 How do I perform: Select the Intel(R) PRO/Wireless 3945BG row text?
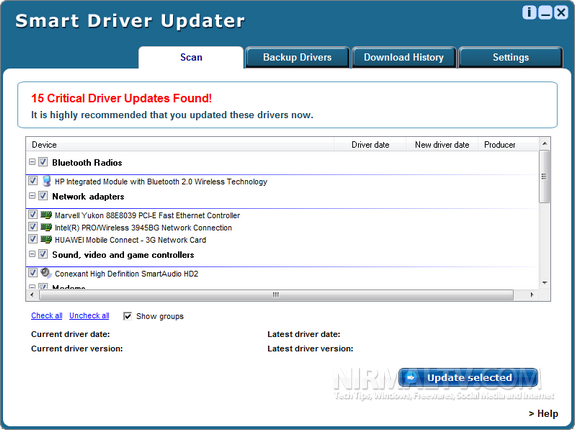[143, 228]
